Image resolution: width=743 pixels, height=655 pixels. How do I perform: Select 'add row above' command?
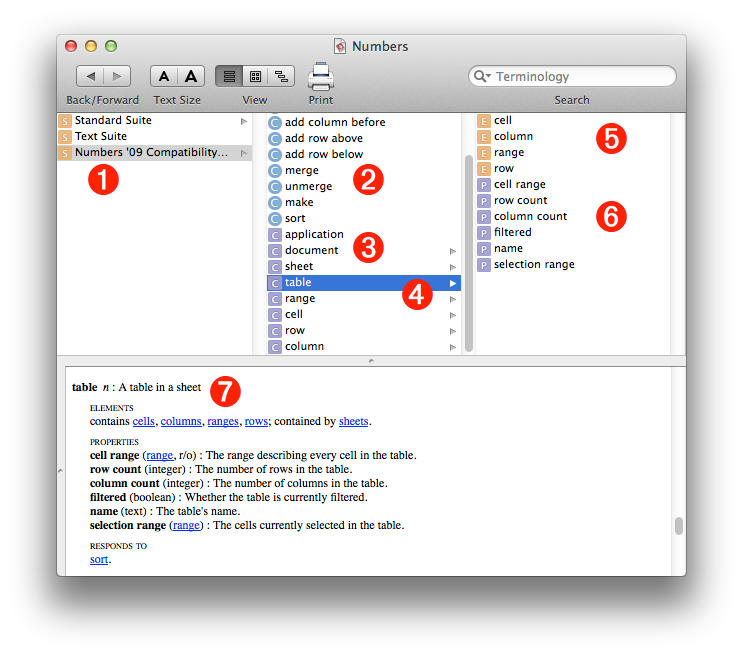pyautogui.click(x=363, y=138)
